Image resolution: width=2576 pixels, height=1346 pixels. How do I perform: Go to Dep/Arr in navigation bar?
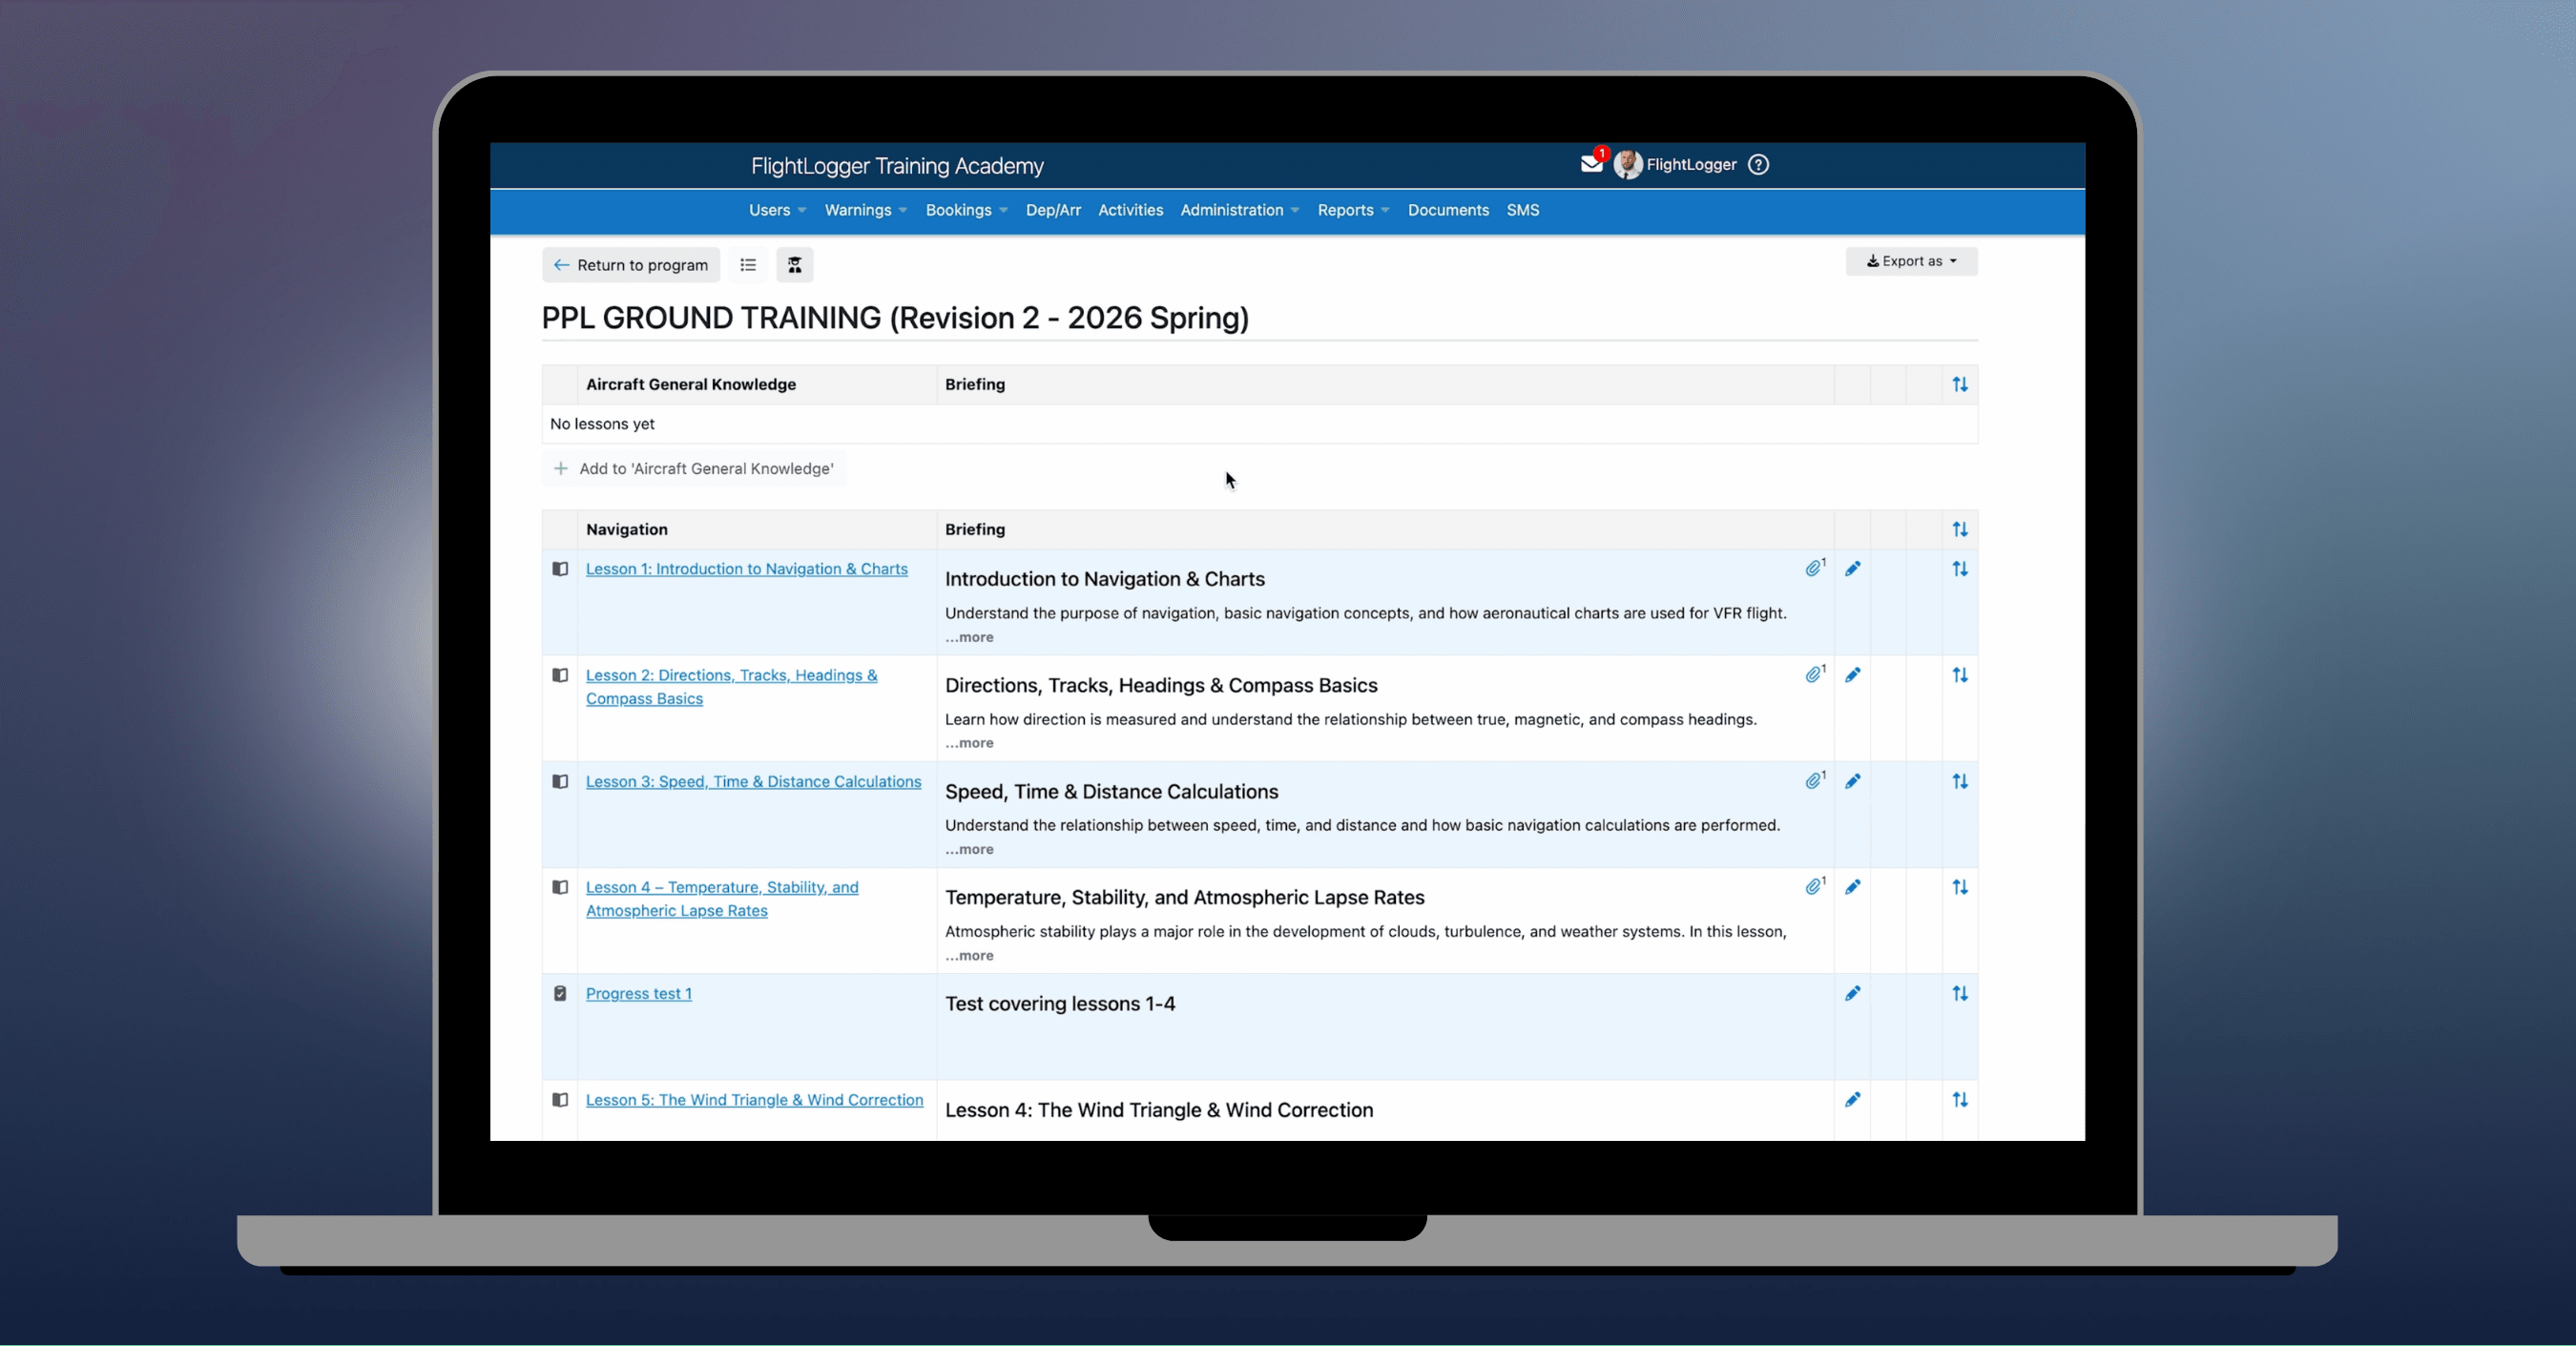(x=1053, y=210)
